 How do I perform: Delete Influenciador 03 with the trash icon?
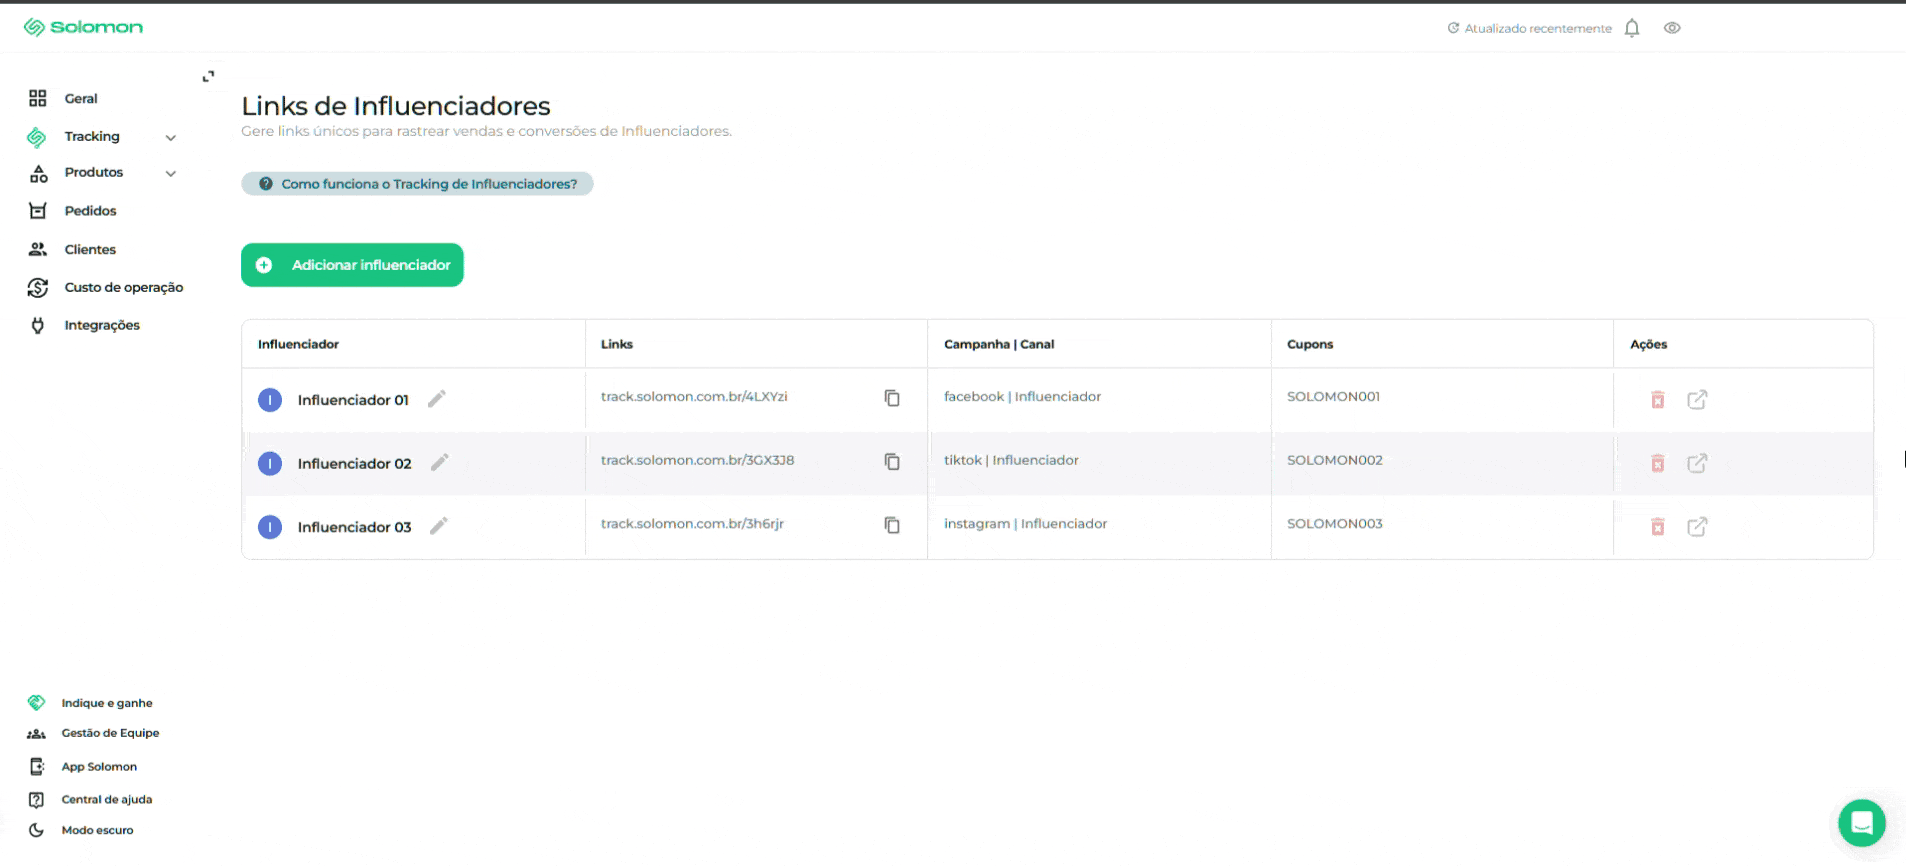coord(1657,527)
